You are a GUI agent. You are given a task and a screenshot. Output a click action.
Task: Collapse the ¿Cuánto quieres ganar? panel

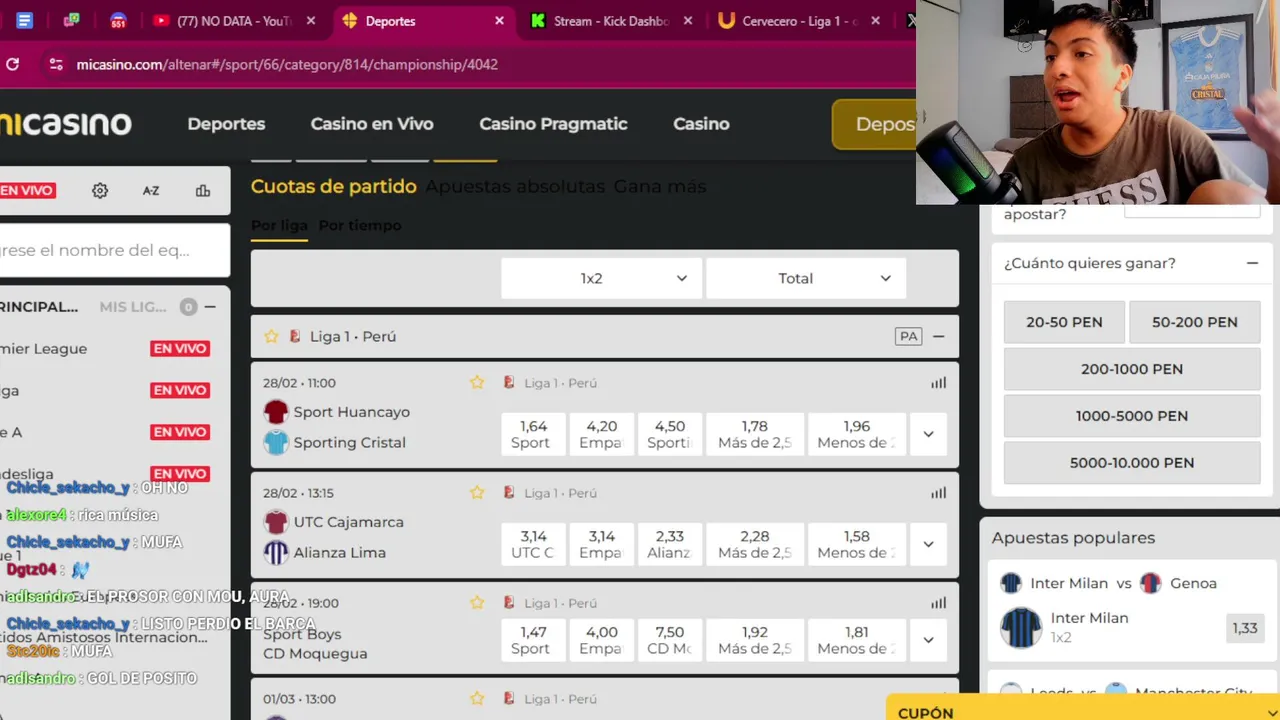click(x=1252, y=263)
